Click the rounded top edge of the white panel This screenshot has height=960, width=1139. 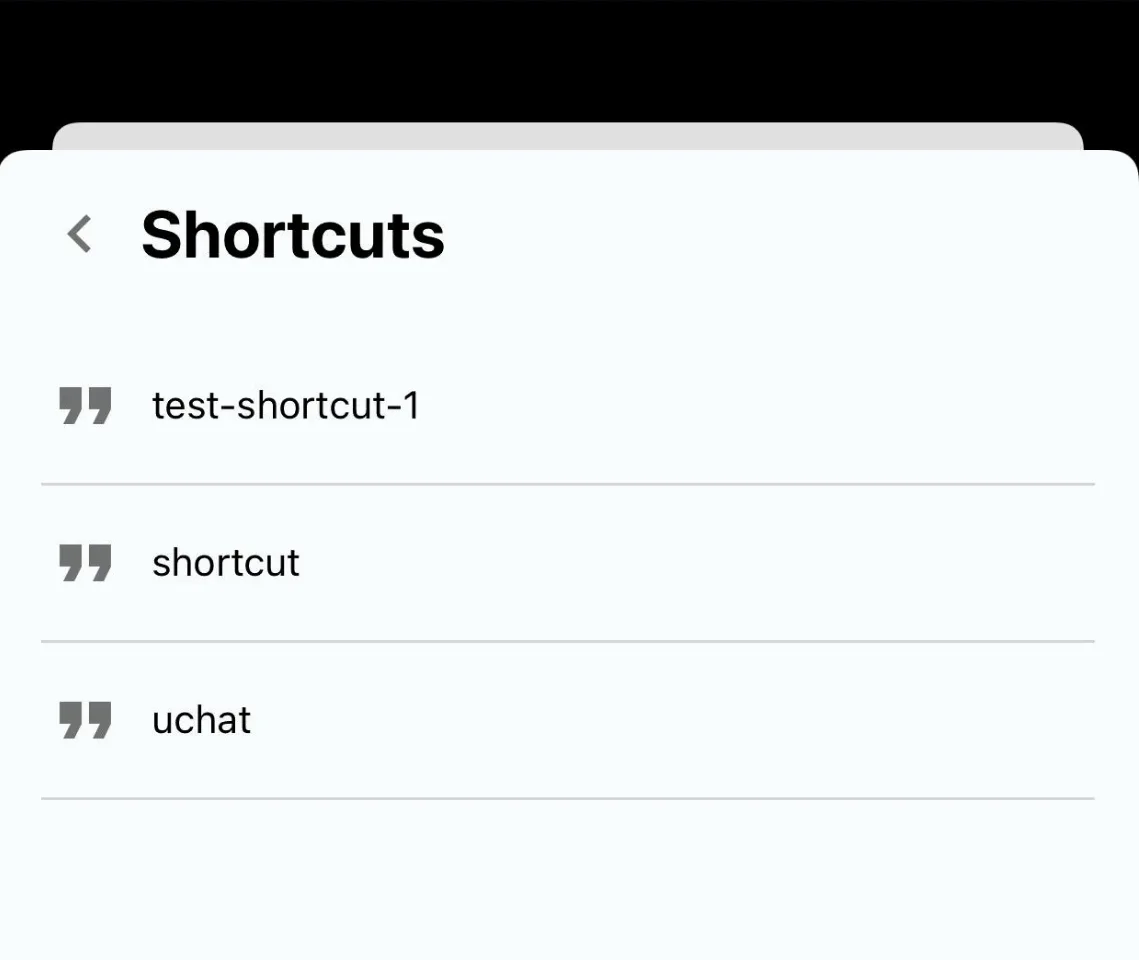pyautogui.click(x=570, y=156)
